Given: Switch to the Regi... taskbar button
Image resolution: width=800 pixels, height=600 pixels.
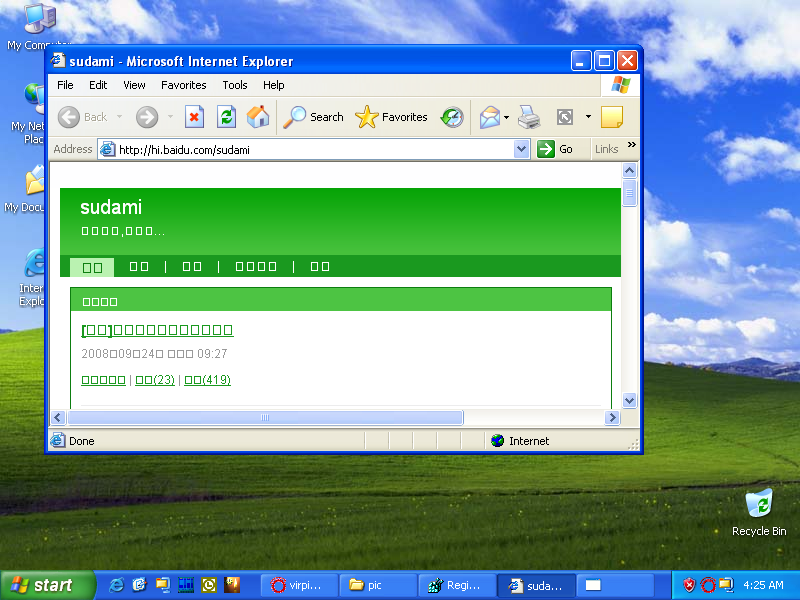Looking at the screenshot, I should coord(457,585).
